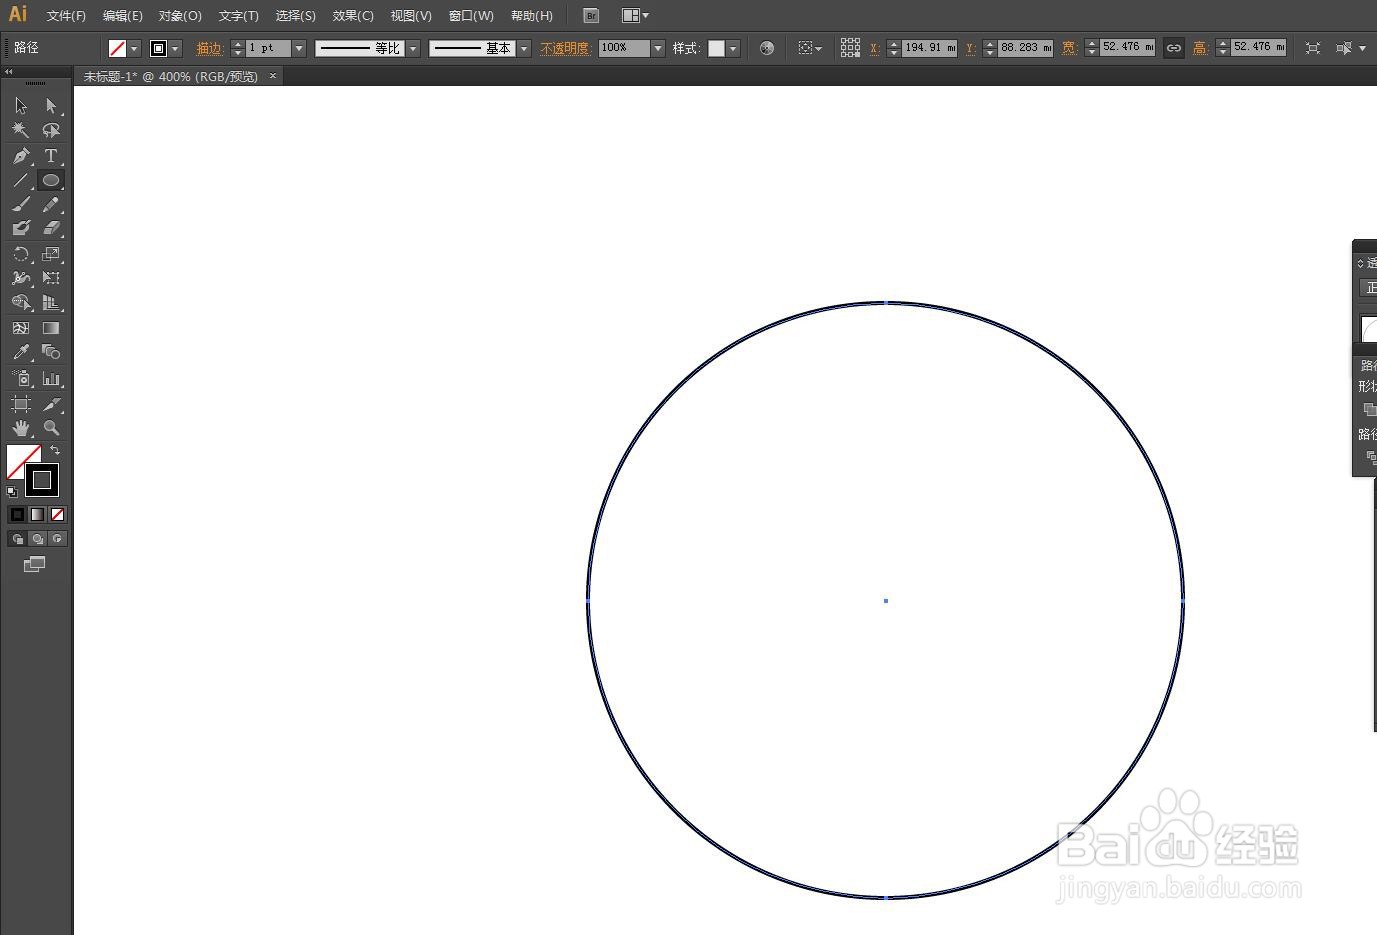Viewport: 1377px width, 935px height.
Task: Select the Pen tool
Action: (21, 156)
